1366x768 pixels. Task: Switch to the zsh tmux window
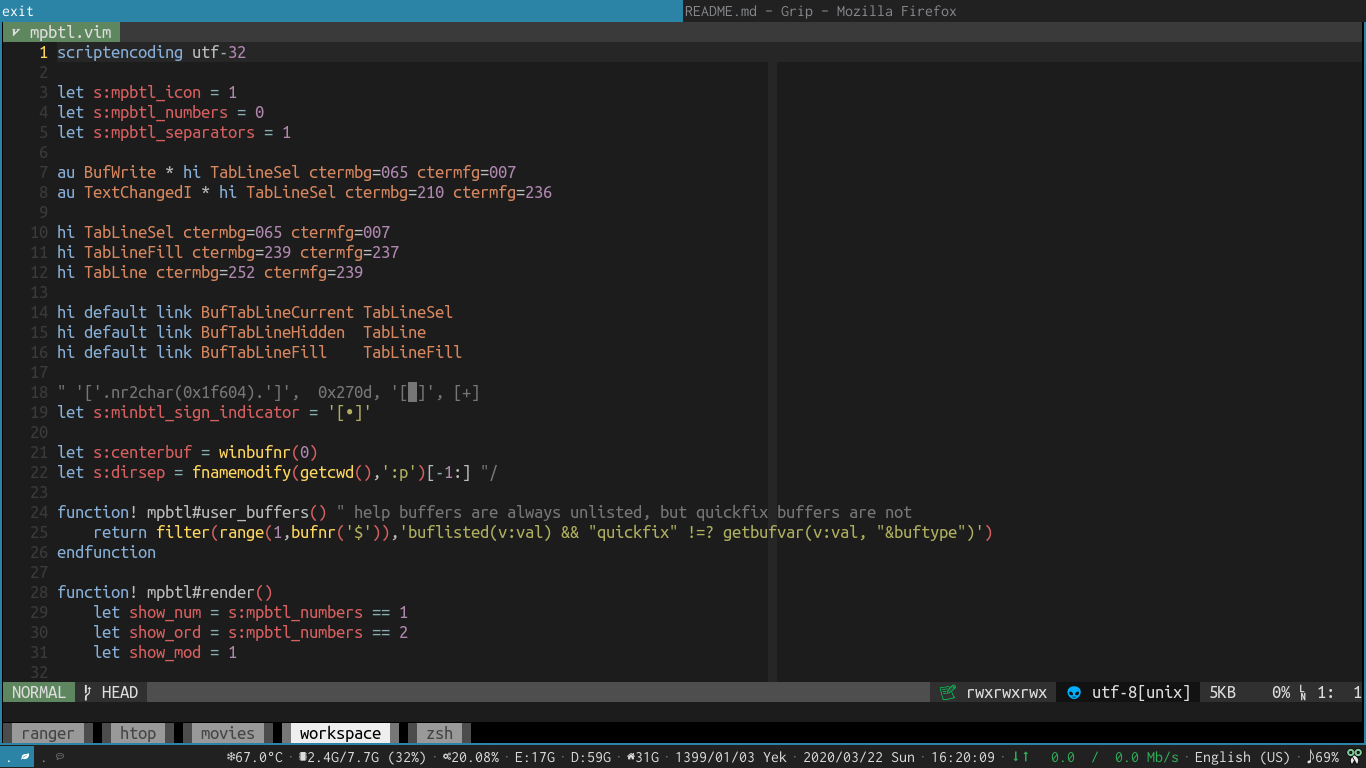point(440,733)
